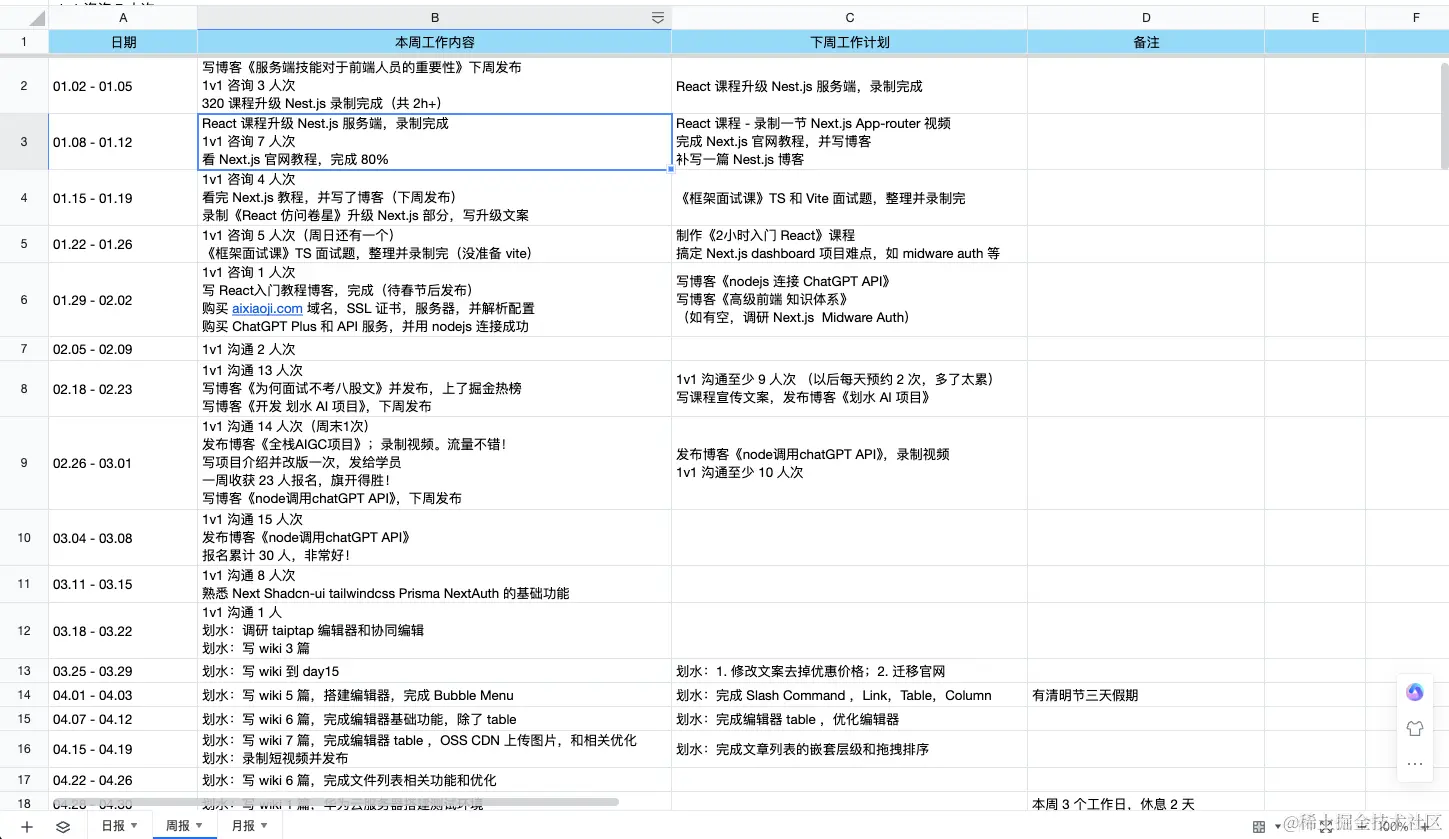Select the date cell 01.22 - 01.26
Screen dimensions: 1449x839
pyautogui.click(x=123, y=245)
